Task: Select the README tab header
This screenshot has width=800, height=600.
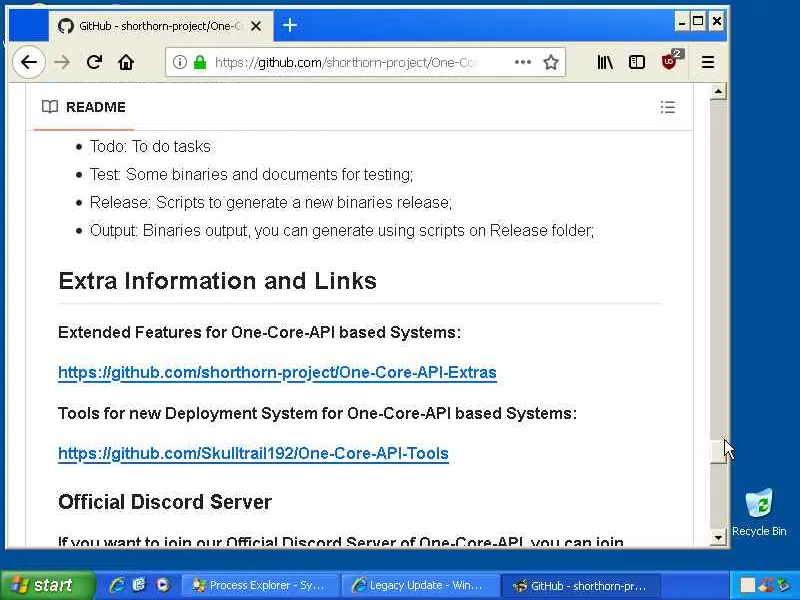Action: coord(84,107)
